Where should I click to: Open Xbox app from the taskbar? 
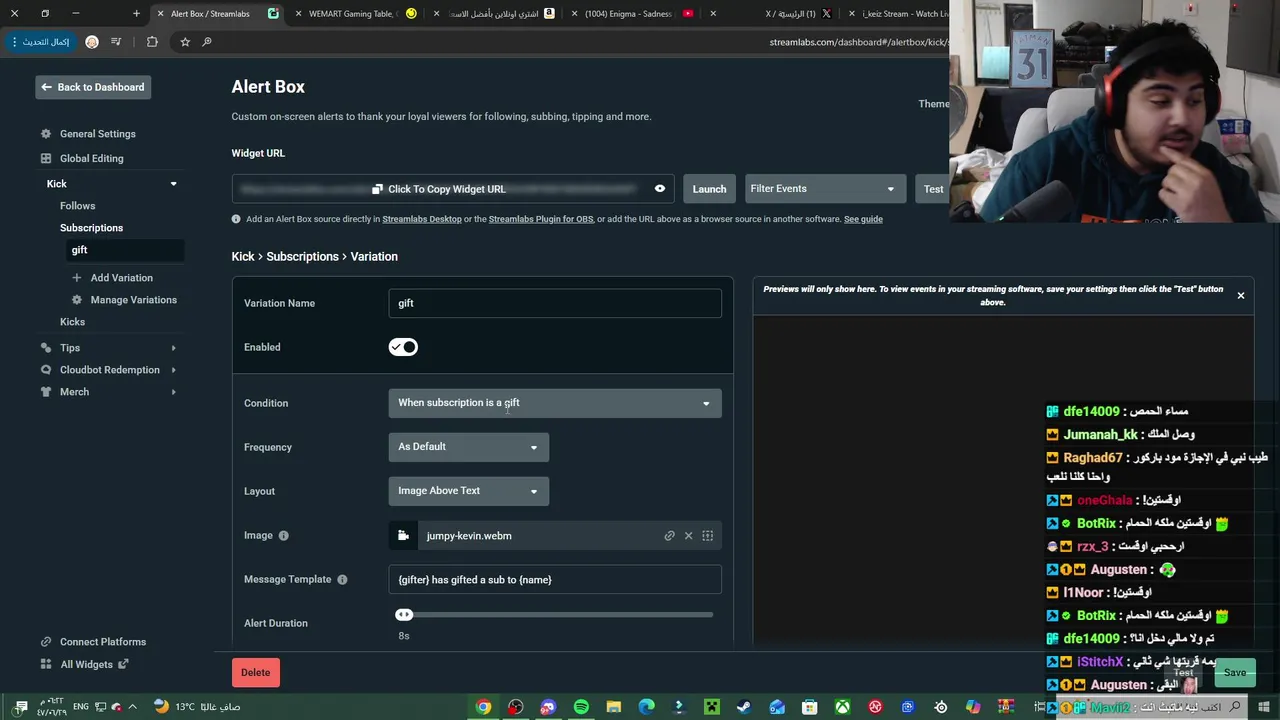pos(843,707)
